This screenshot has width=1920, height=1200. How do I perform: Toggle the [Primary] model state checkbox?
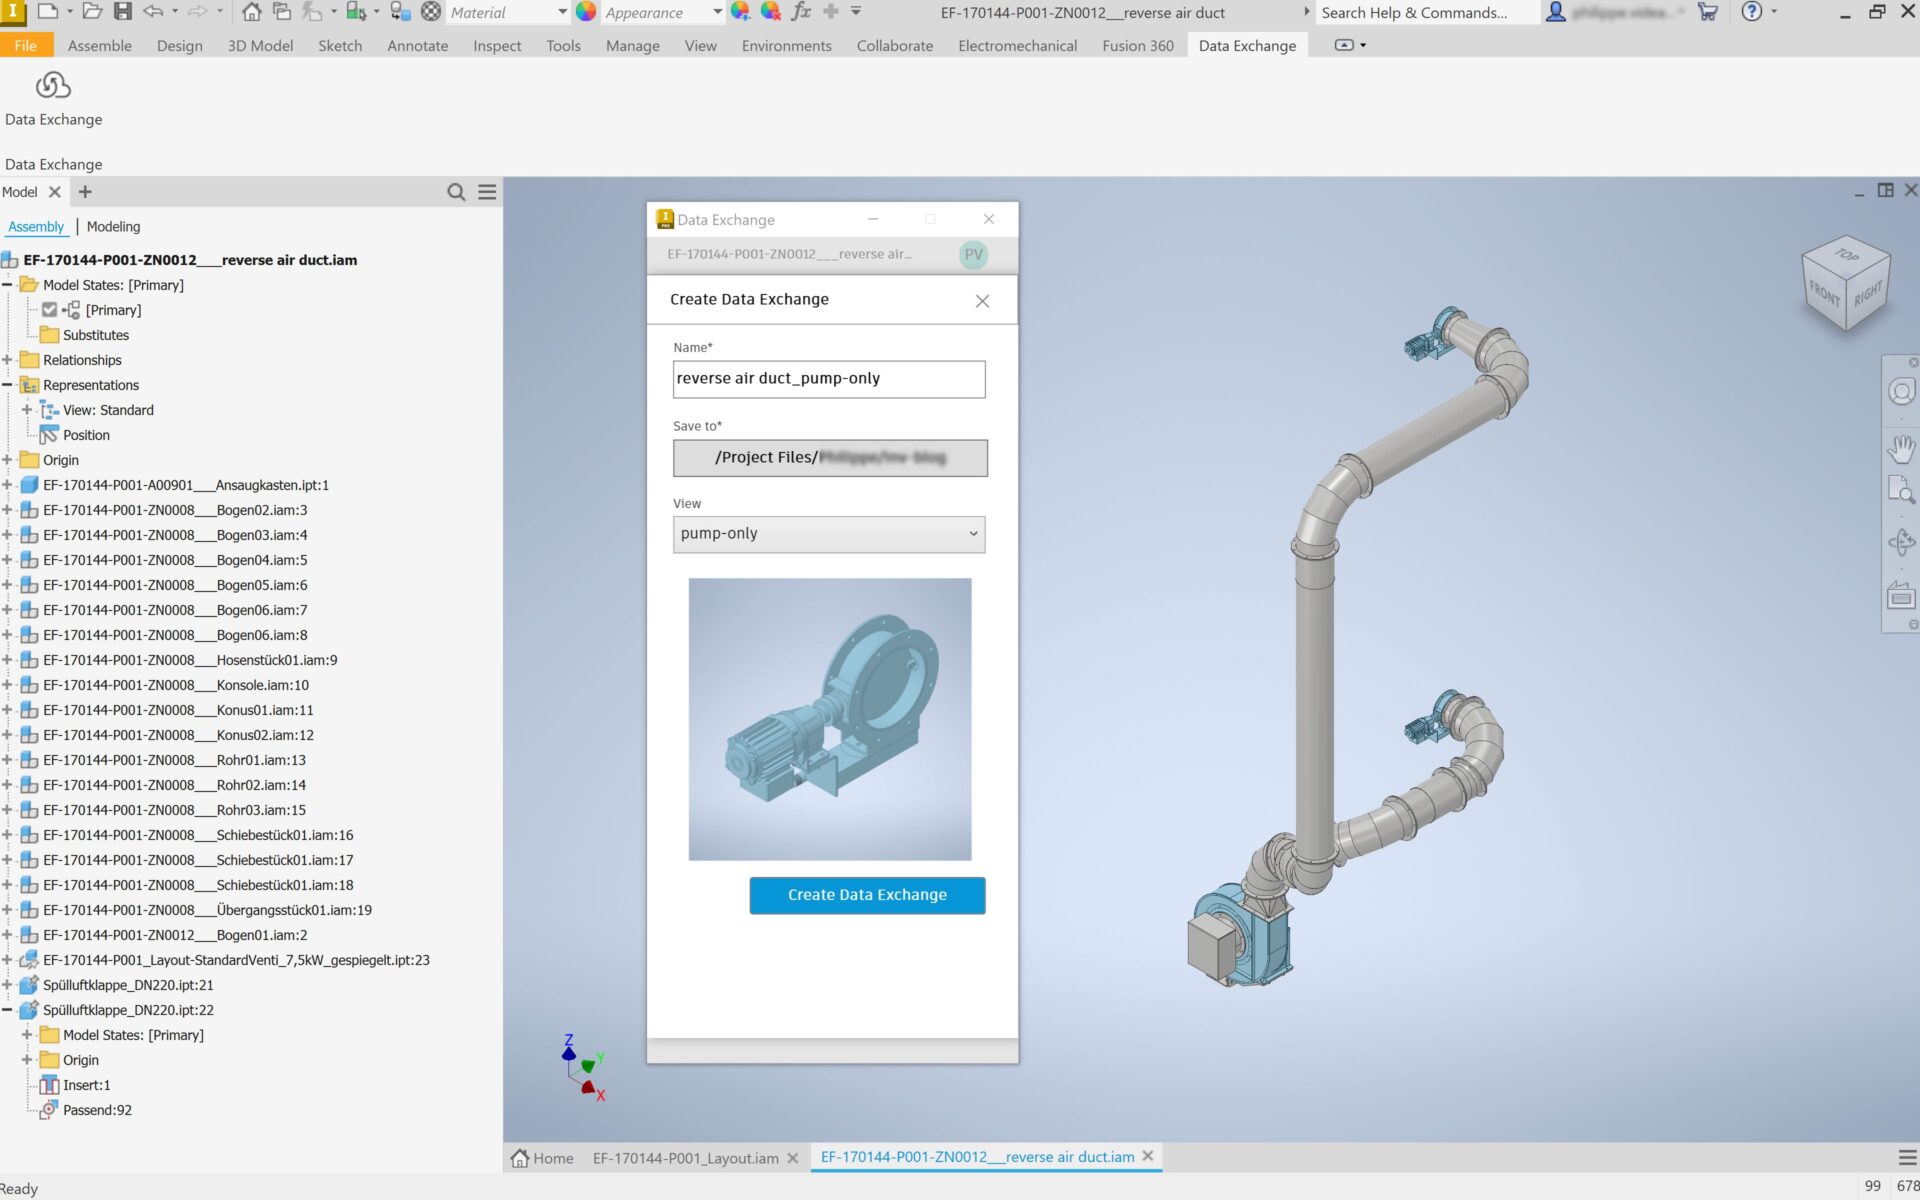coord(49,310)
